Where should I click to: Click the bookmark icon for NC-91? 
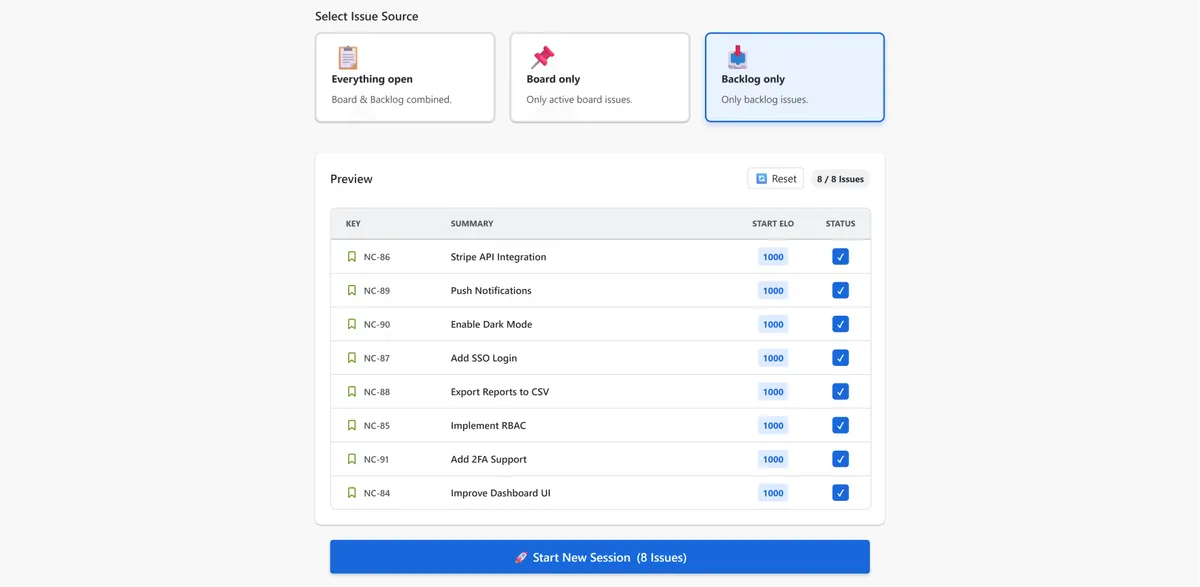pyautogui.click(x=352, y=459)
